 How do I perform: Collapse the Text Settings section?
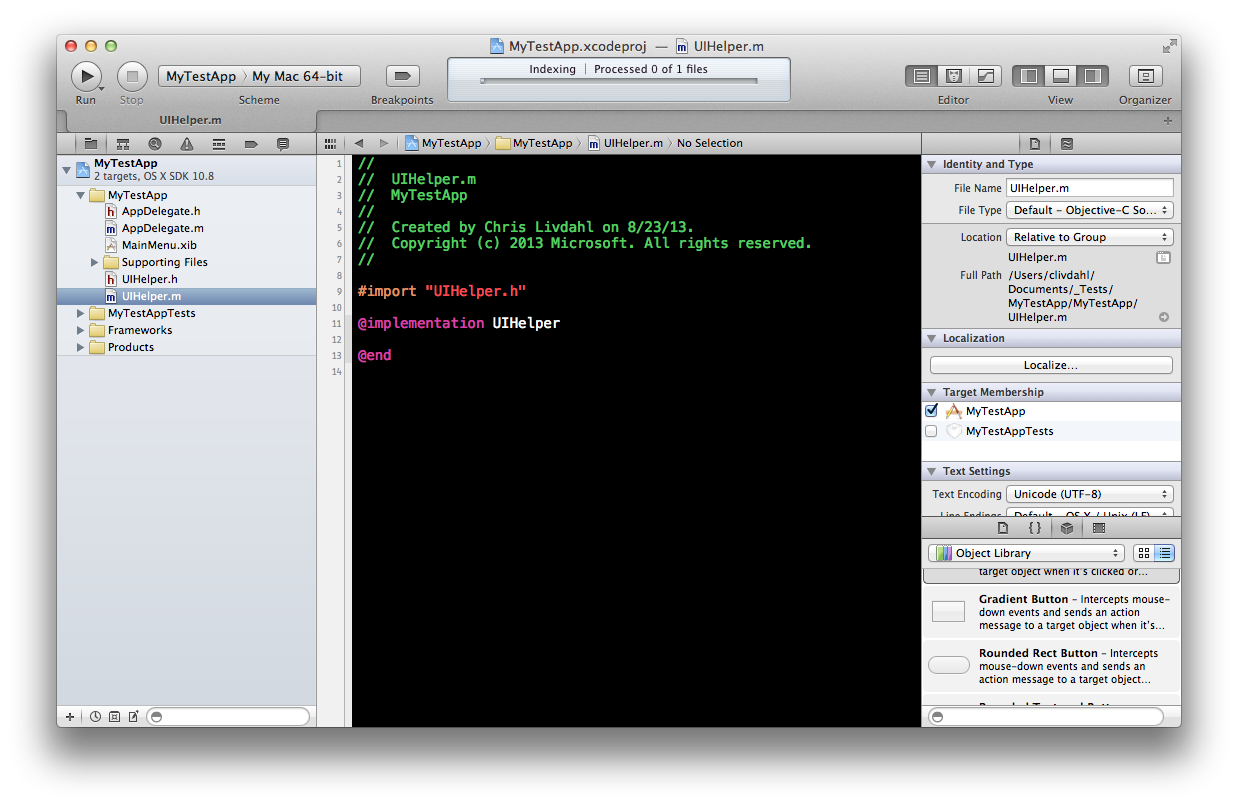click(x=932, y=471)
